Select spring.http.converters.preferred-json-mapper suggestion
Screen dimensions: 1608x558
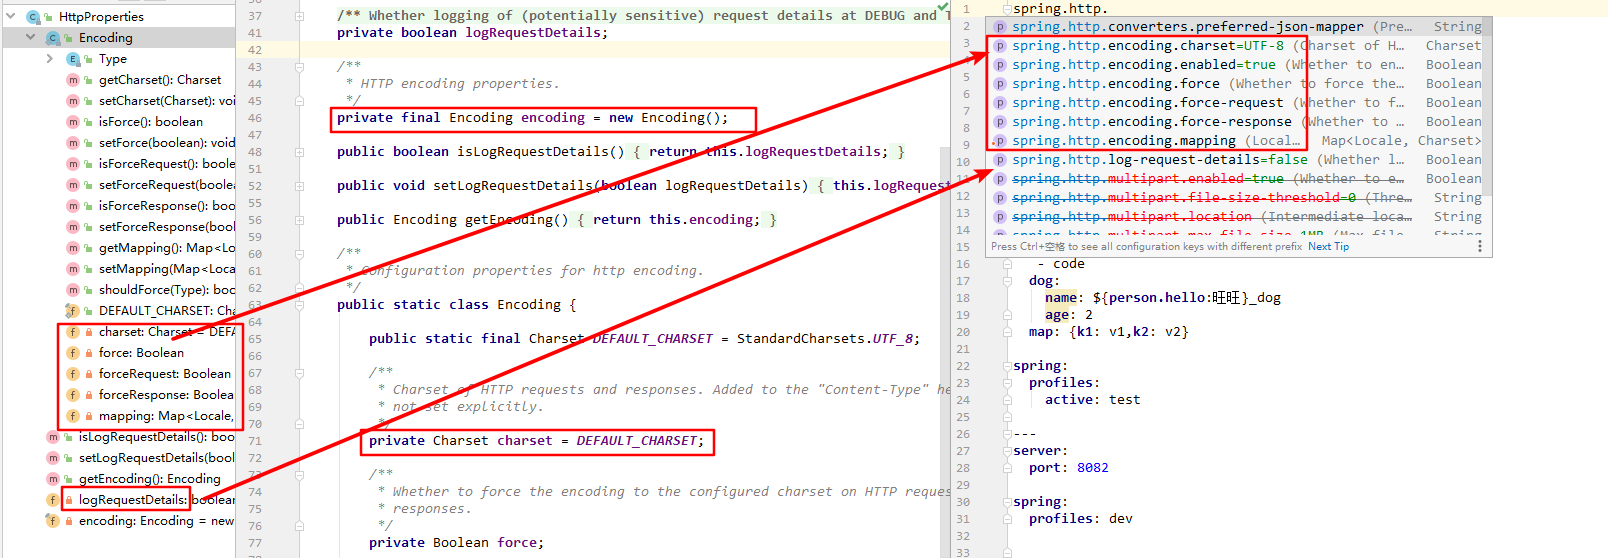click(1187, 27)
